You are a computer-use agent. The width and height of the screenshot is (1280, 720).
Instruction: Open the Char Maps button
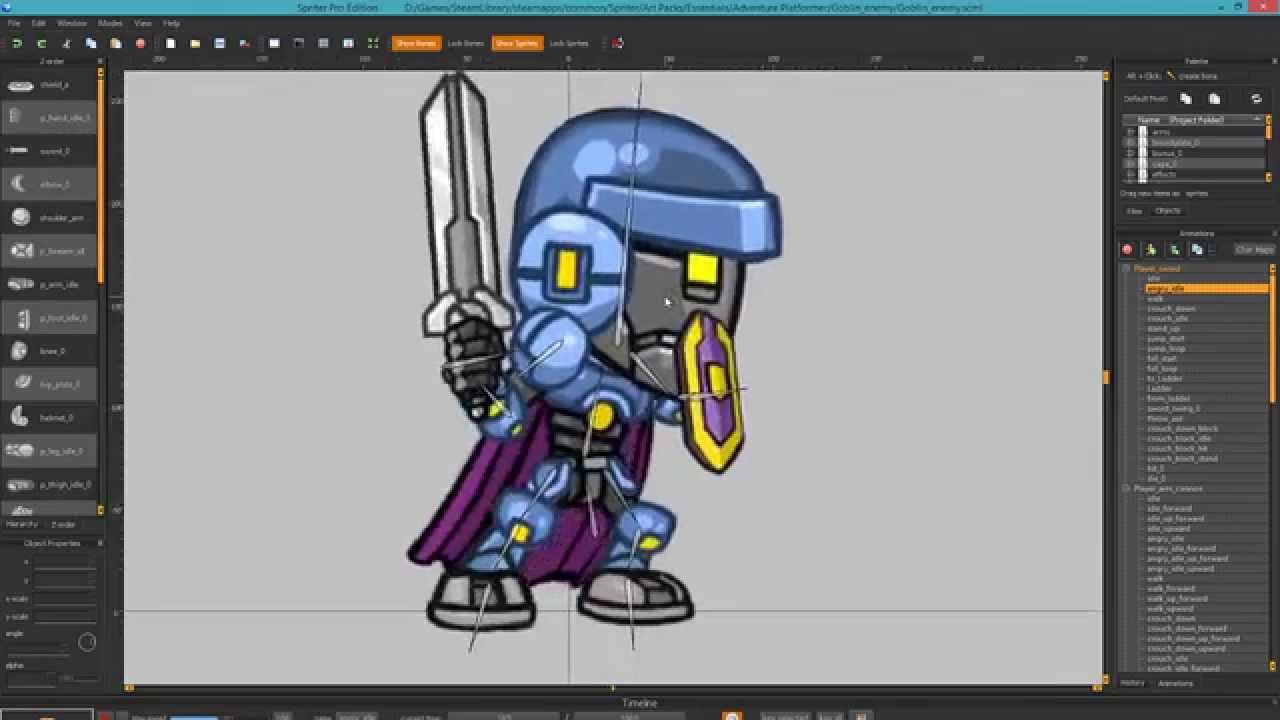1254,249
